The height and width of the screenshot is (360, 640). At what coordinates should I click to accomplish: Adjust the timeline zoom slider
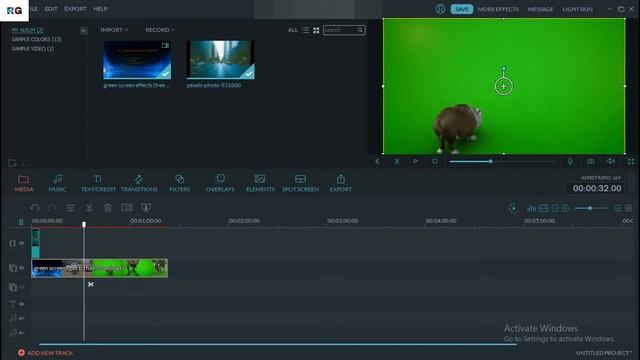pos(590,209)
